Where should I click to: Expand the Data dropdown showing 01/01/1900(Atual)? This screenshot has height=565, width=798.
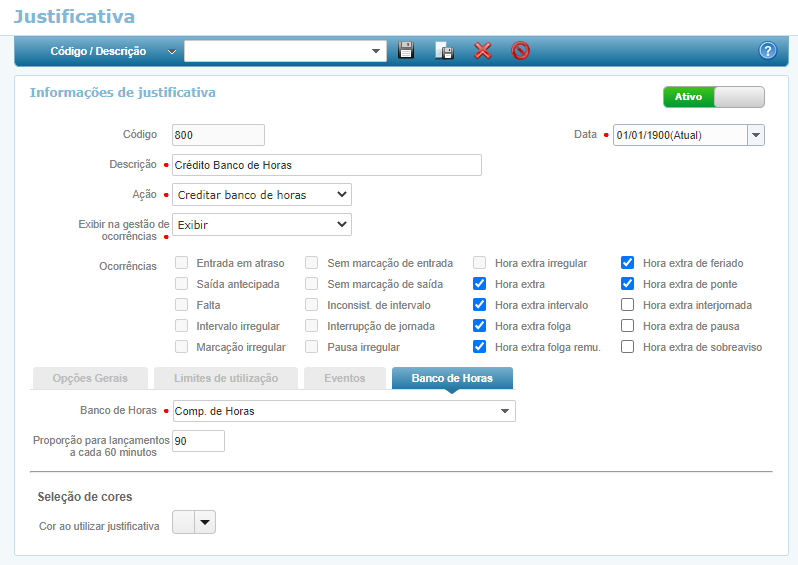(755, 135)
